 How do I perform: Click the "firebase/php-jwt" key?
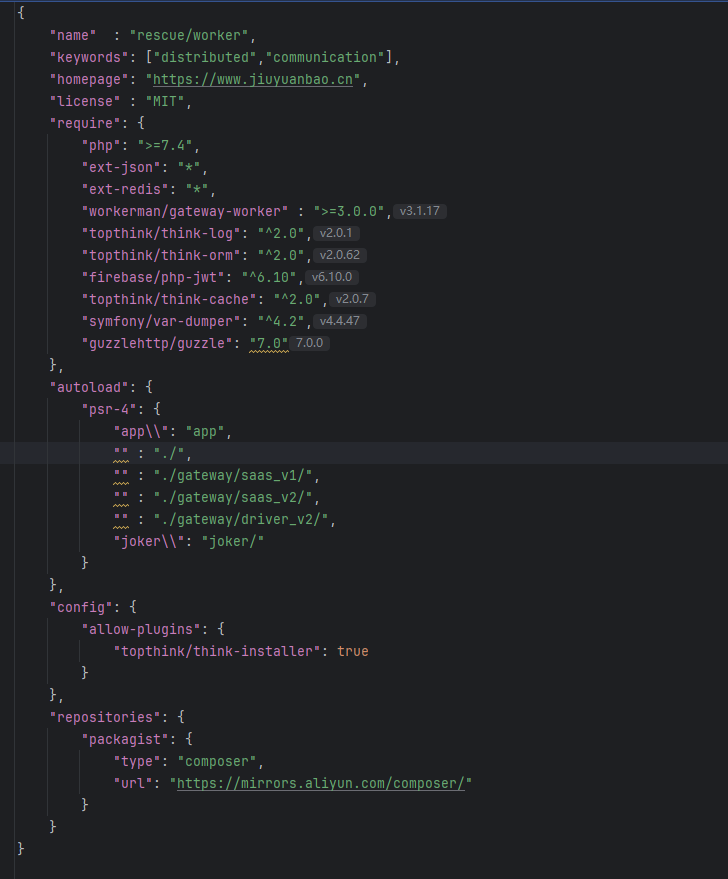(x=153, y=277)
